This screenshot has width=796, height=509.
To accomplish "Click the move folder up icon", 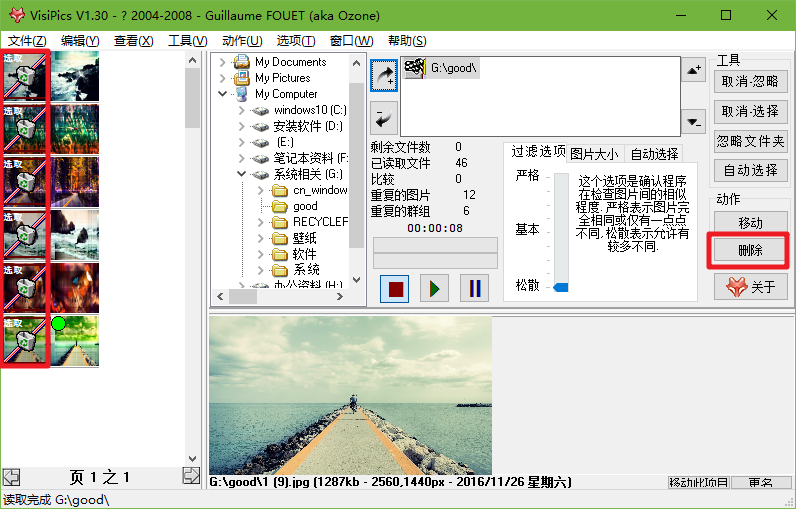I will point(695,70).
